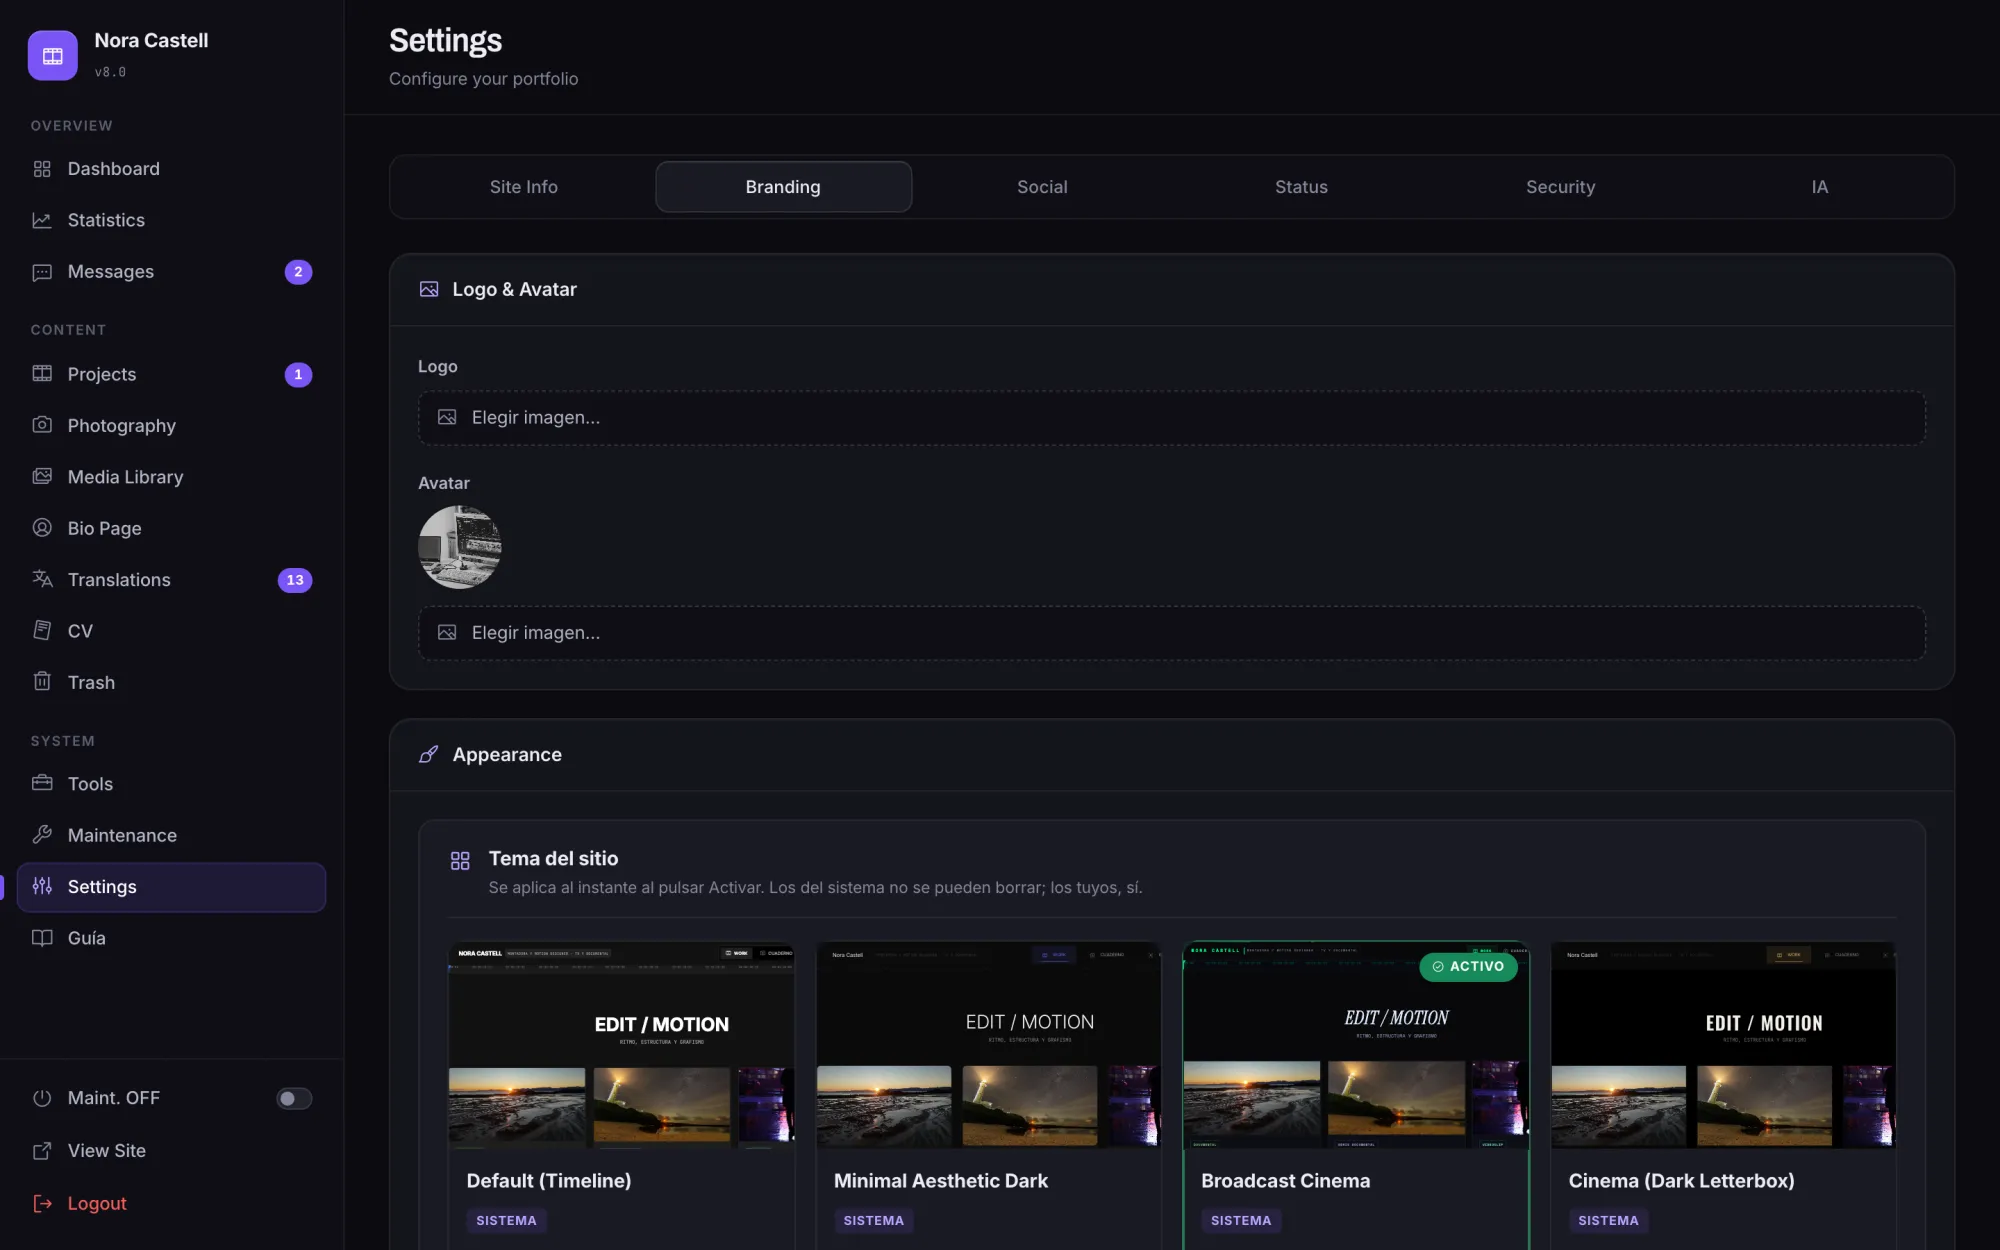The height and width of the screenshot is (1250, 2000).
Task: Switch to the Site Info tab
Action: [x=524, y=187]
